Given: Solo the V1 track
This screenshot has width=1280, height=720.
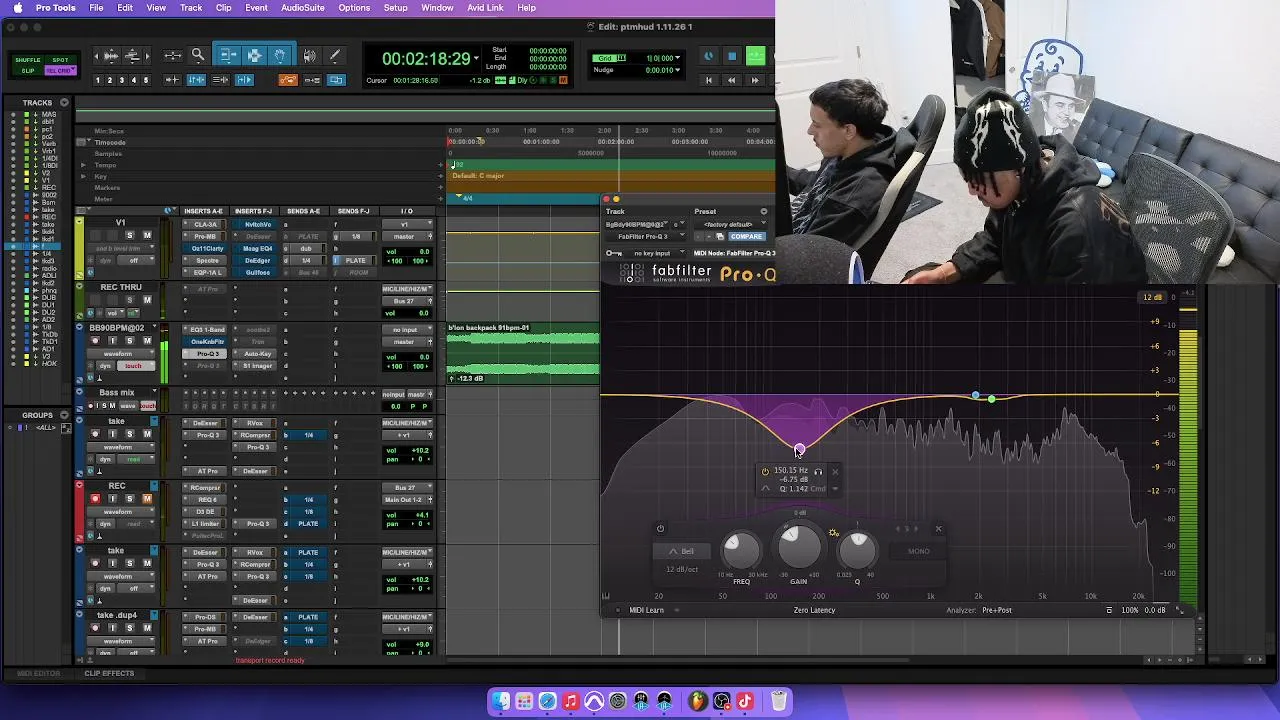Looking at the screenshot, I should pos(129,236).
